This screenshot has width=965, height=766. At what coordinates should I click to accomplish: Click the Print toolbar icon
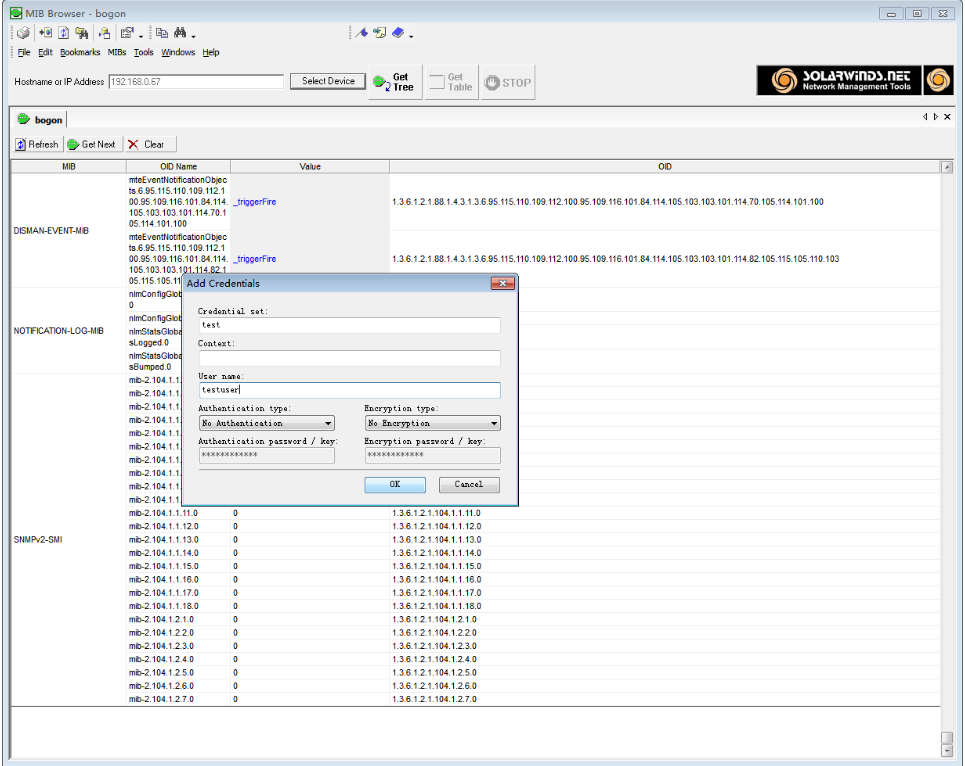point(22,33)
